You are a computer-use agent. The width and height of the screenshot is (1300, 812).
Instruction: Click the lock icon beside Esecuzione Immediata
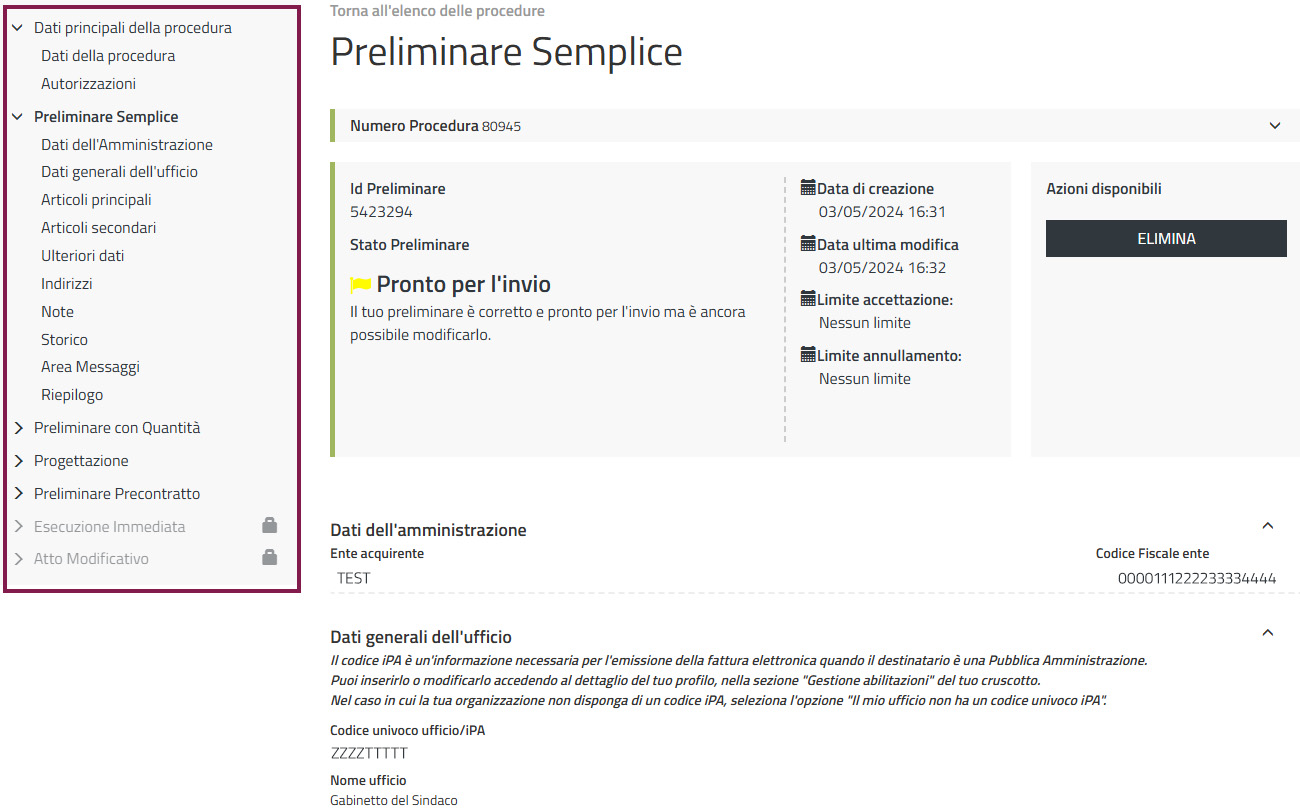(269, 526)
